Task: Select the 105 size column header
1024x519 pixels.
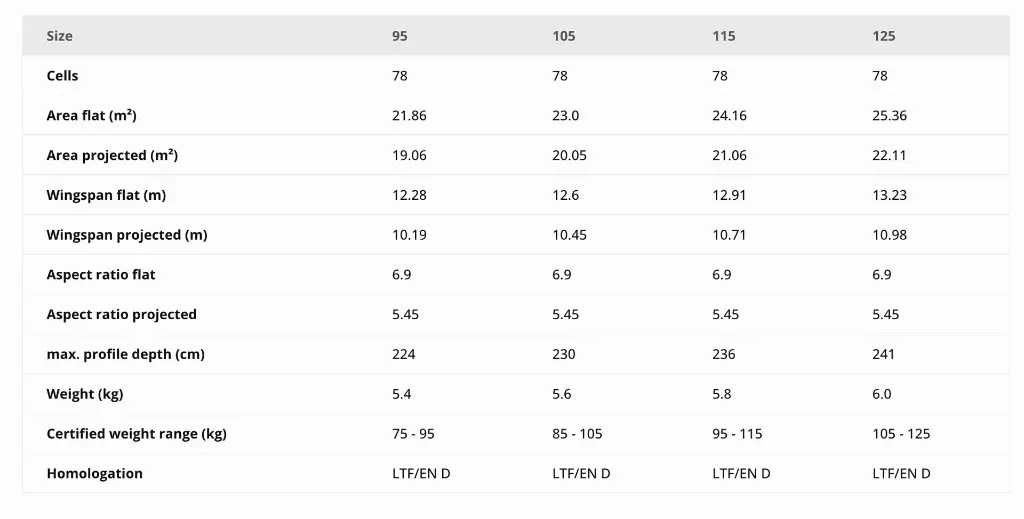Action: 564,36
